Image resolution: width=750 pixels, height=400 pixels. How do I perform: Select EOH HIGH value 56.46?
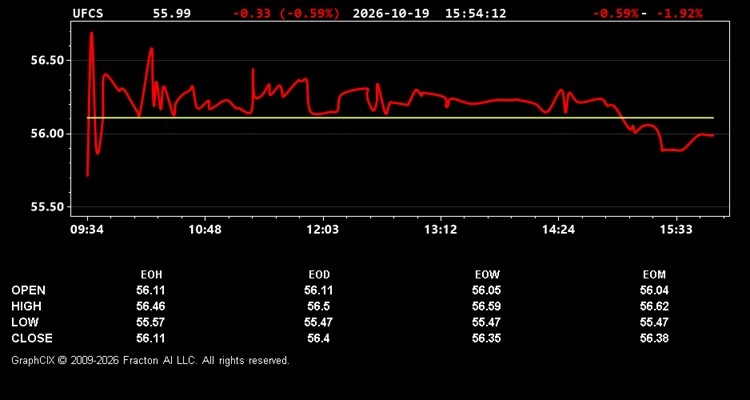coord(151,306)
